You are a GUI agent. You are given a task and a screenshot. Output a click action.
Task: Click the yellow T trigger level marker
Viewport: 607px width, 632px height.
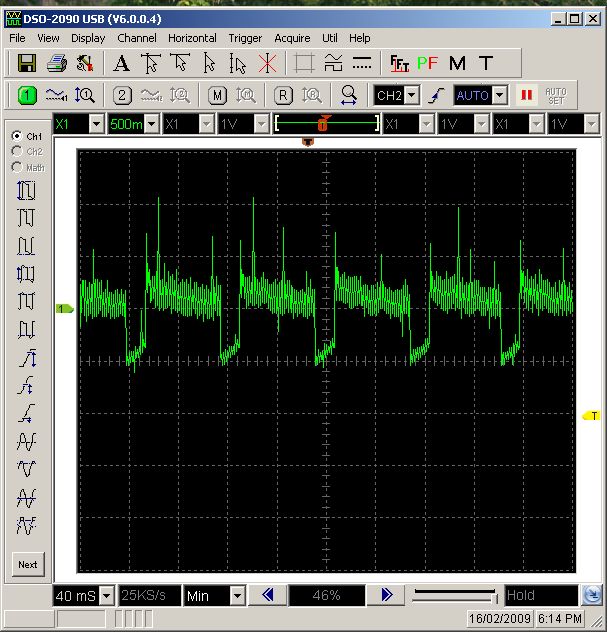tap(592, 416)
